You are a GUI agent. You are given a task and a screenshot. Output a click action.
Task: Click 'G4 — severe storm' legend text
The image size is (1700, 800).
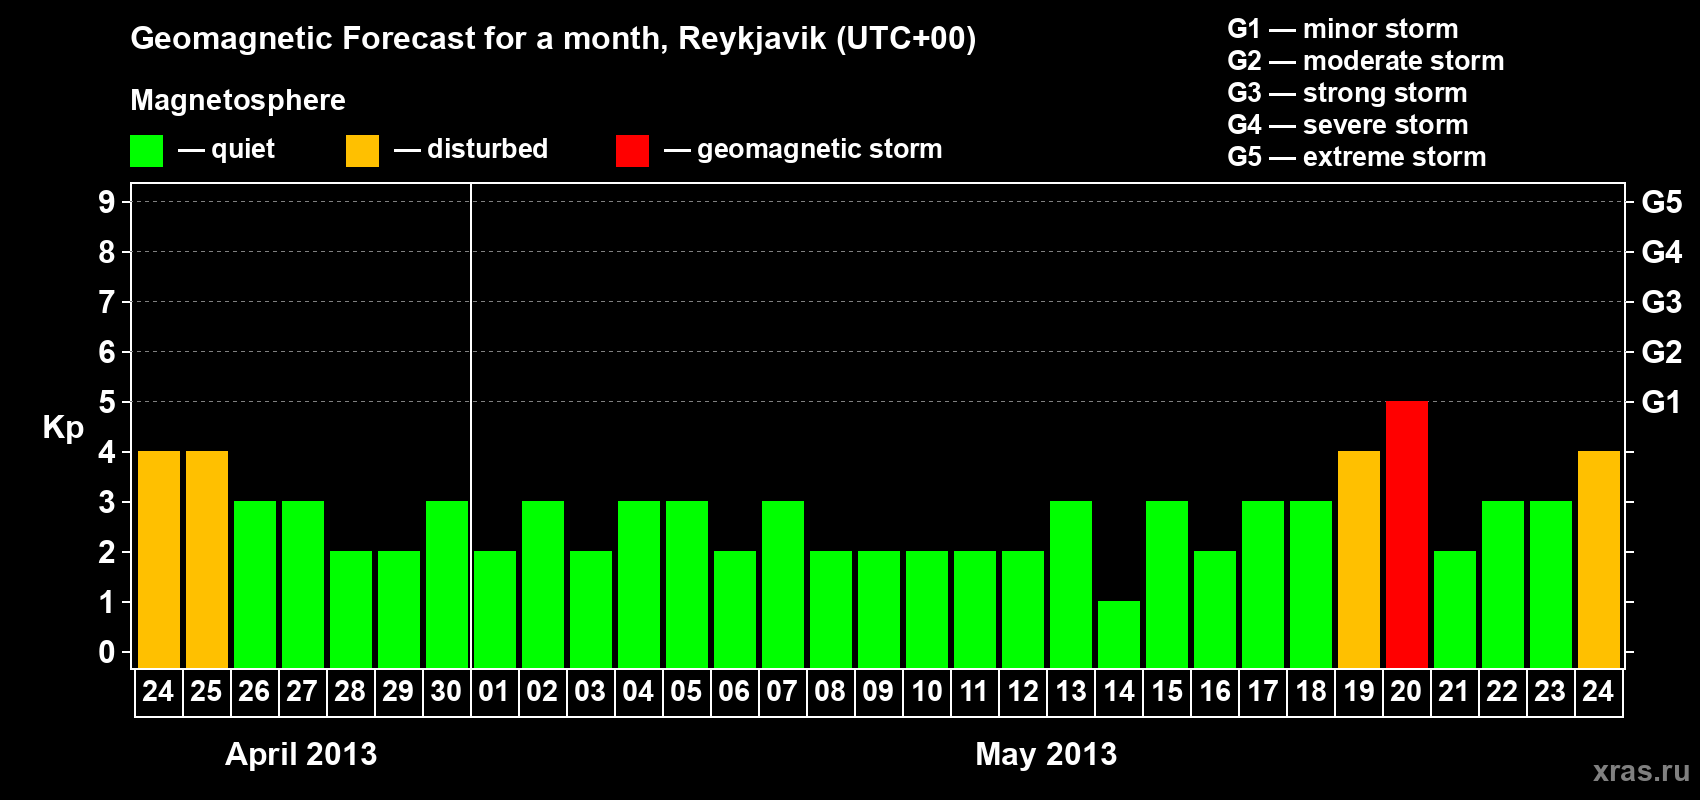(1348, 125)
